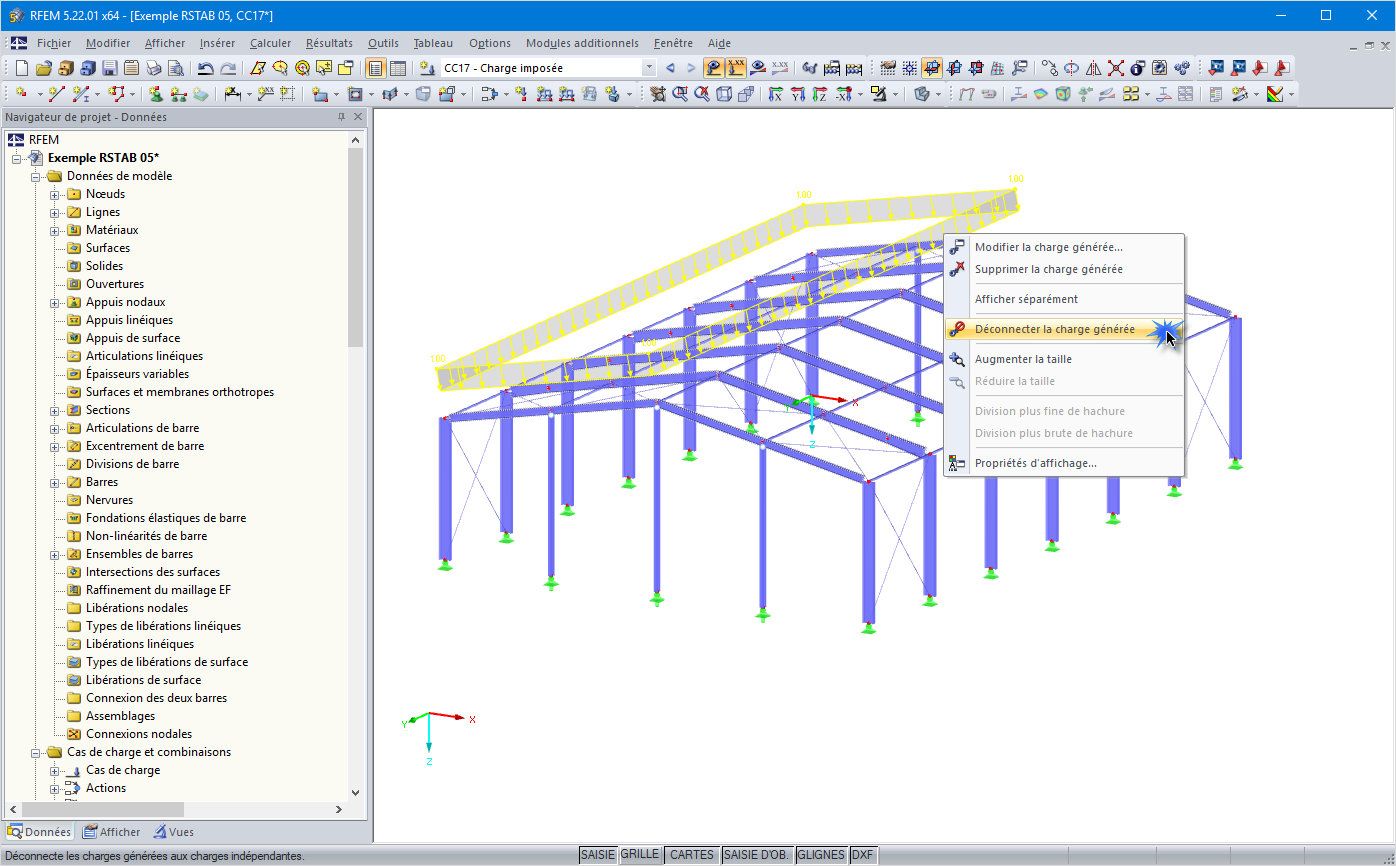Click the mirror tool icon with two triangles
This screenshot has height=866, width=1396.
[x=1093, y=68]
